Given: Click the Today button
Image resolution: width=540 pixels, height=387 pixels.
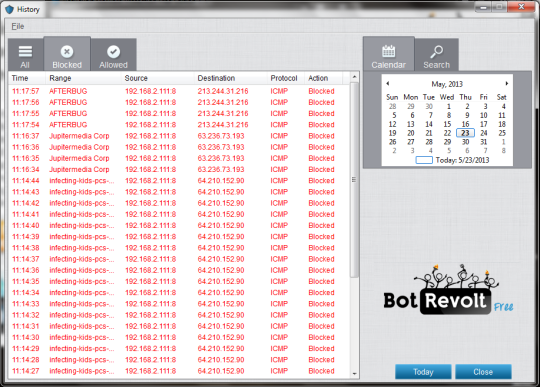Looking at the screenshot, I should click(423, 372).
